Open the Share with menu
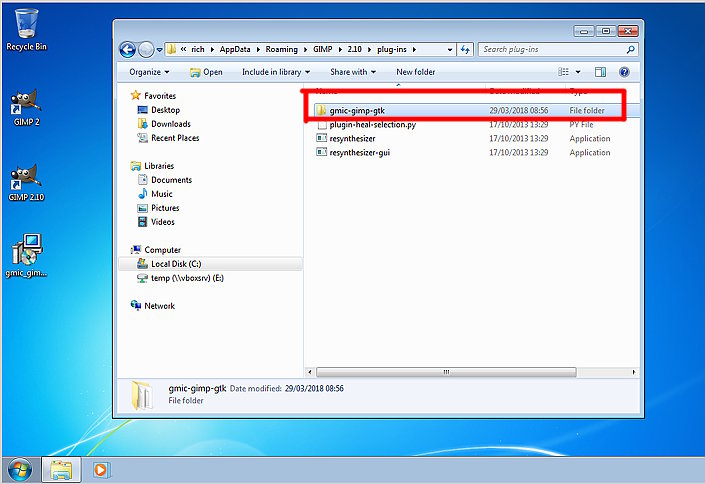Viewport: 705px width, 484px height. point(352,72)
